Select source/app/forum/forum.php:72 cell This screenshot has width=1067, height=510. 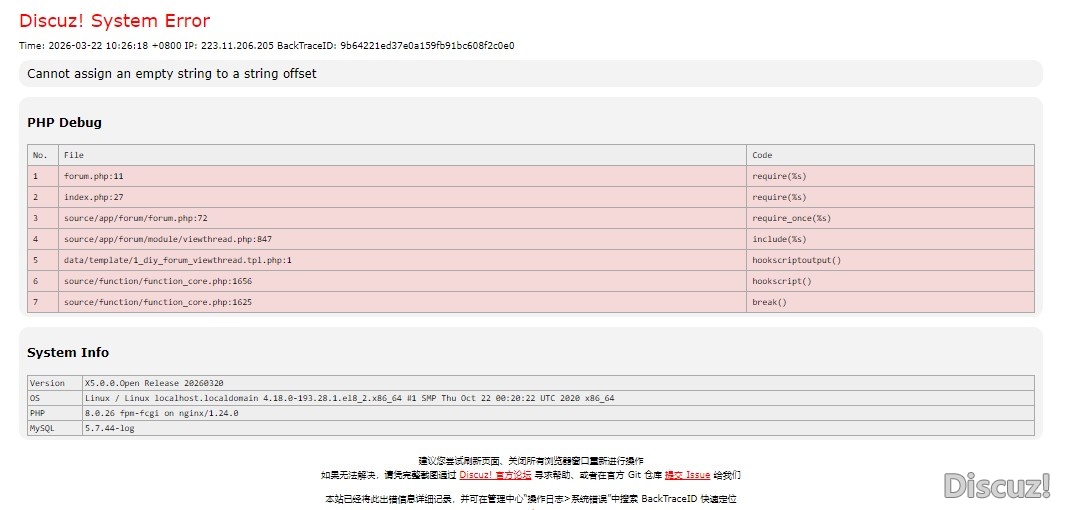pos(402,219)
